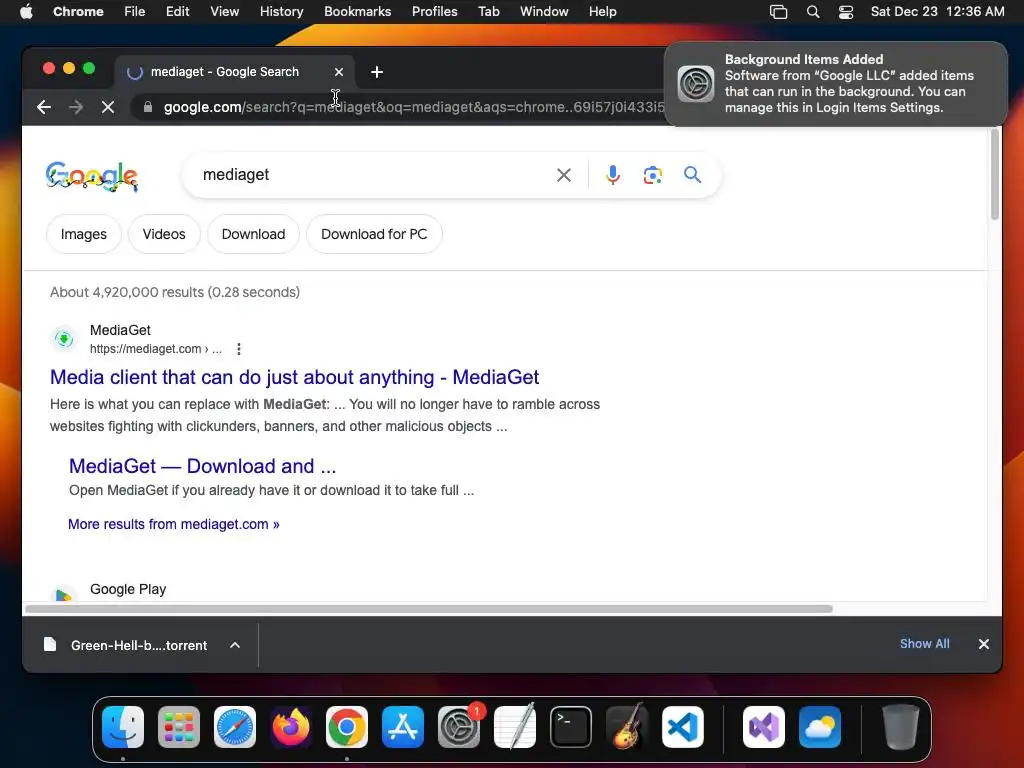This screenshot has height=768, width=1024.
Task: Filter results by Videos
Action: pyautogui.click(x=164, y=234)
